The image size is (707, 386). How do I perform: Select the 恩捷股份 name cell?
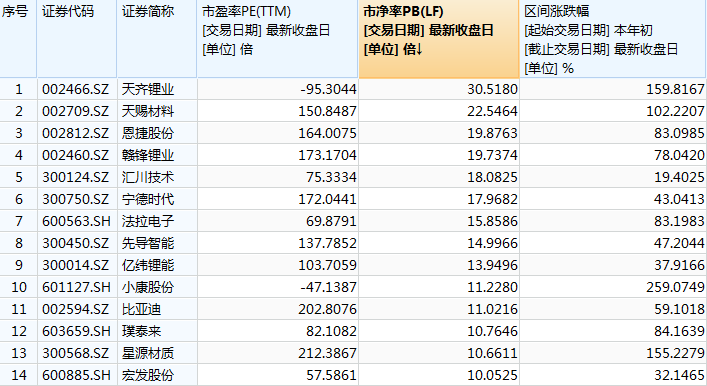pyautogui.click(x=157, y=133)
